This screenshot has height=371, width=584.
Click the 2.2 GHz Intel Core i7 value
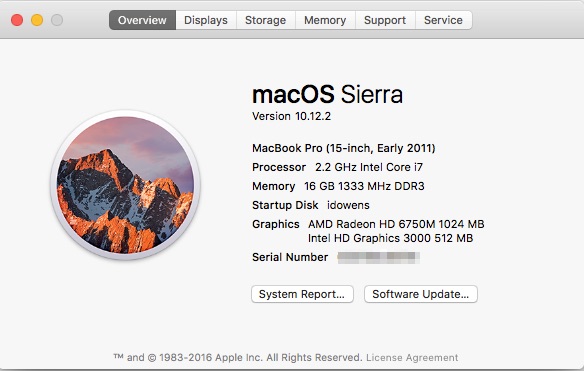pos(369,167)
